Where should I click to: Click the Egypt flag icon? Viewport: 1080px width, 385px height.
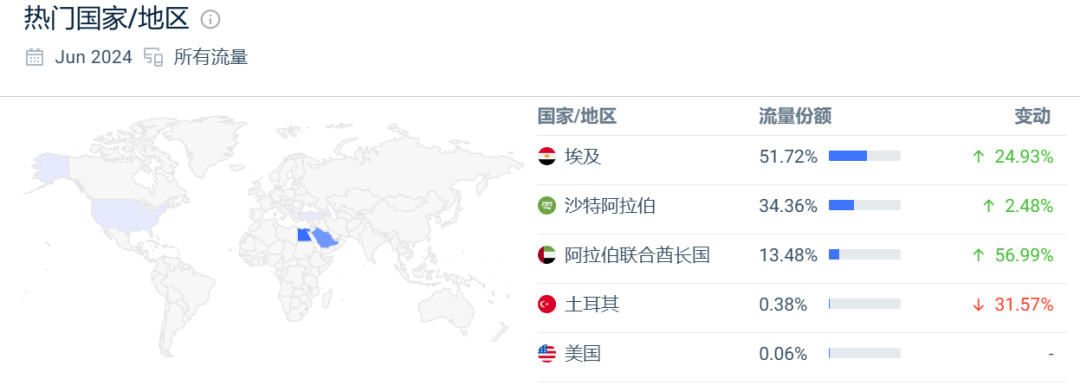[547, 156]
